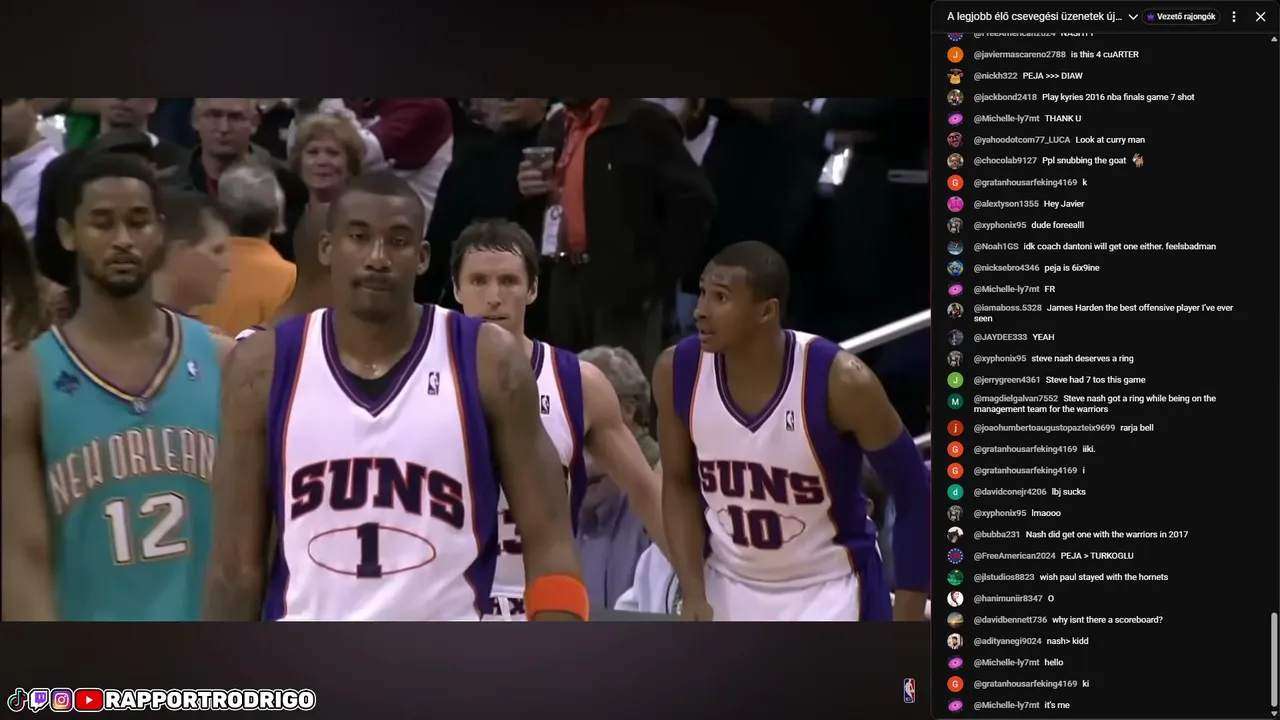Select the username @iamaboss.5328
Viewport: 1280px width, 720px height.
(1007, 308)
